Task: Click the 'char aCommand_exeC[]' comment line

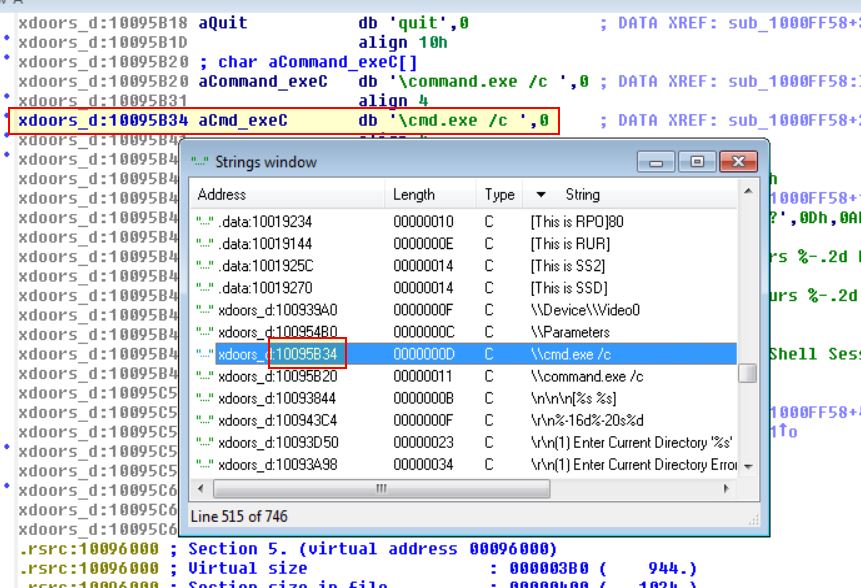Action: pyautogui.click(x=317, y=62)
